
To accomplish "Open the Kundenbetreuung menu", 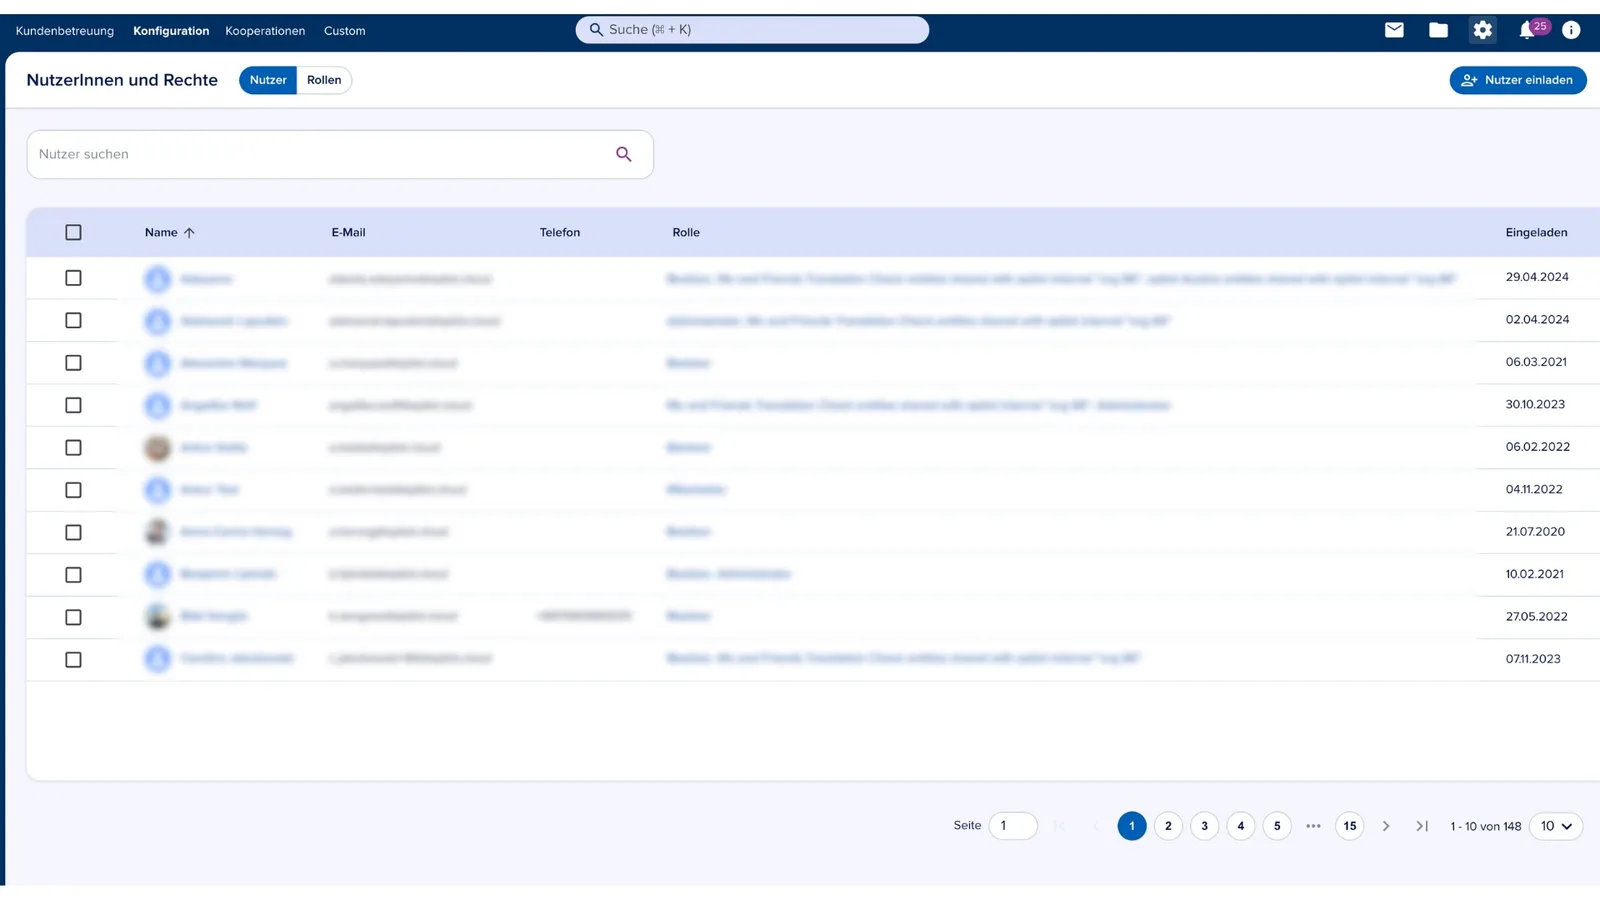I will (65, 31).
